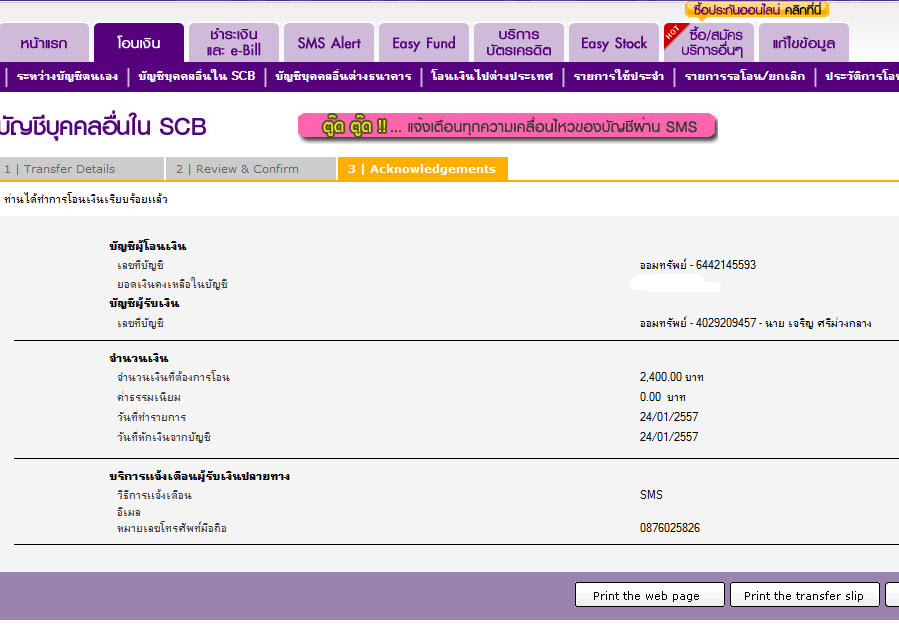Click the จำนวนเงินที่ต้องการโอน label
This screenshot has width=899, height=625.
click(173, 377)
